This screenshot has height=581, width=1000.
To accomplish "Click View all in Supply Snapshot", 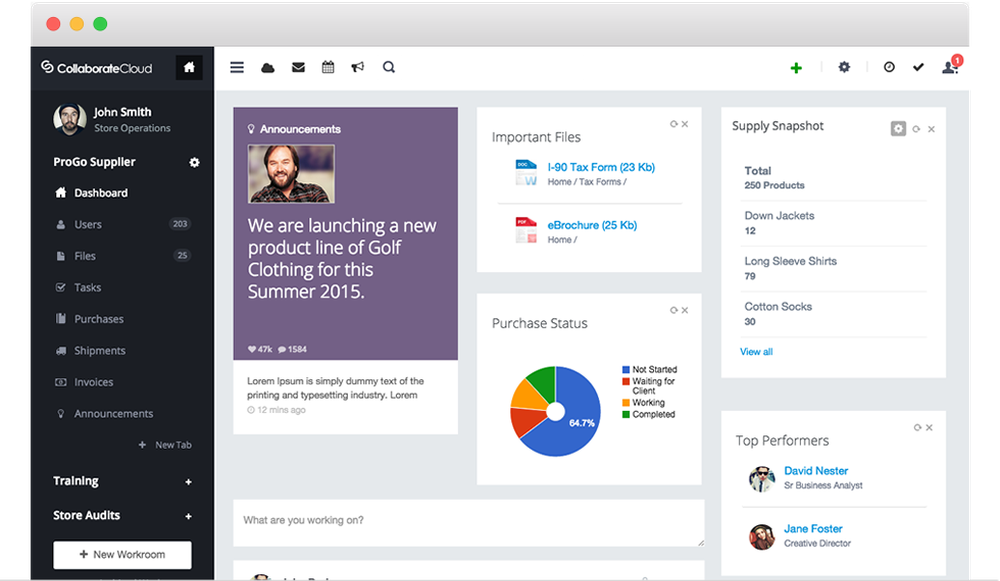I will (x=756, y=351).
